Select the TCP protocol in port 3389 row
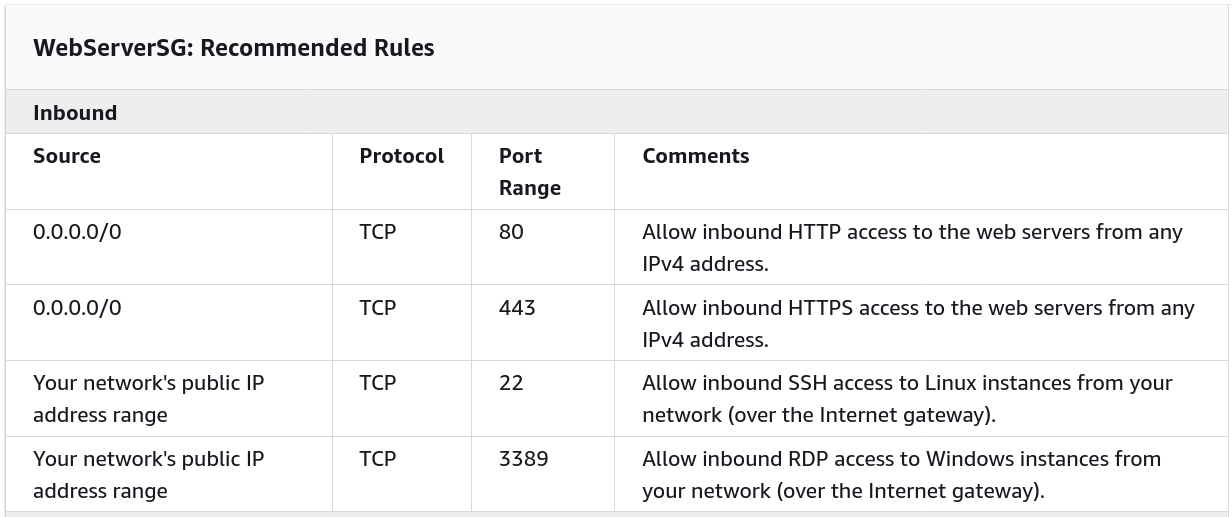The width and height of the screenshot is (1232, 517). pyautogui.click(x=378, y=459)
